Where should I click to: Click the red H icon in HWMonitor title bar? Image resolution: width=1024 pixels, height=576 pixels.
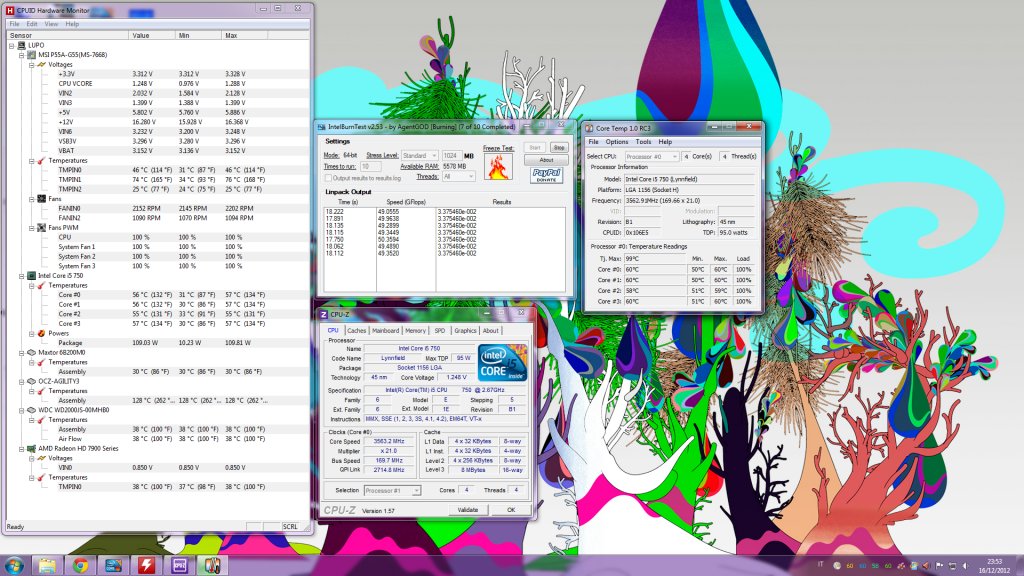tap(10, 10)
